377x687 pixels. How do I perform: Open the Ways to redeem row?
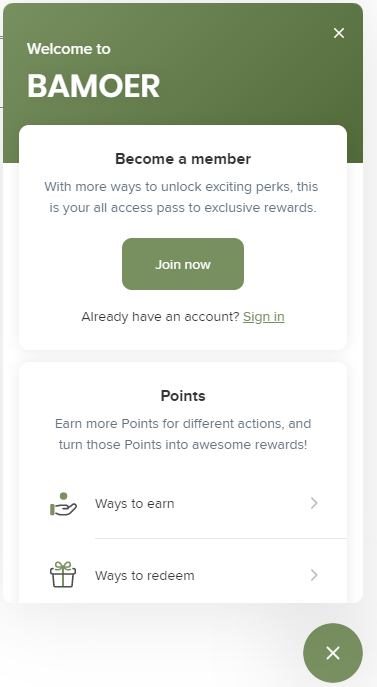point(183,575)
